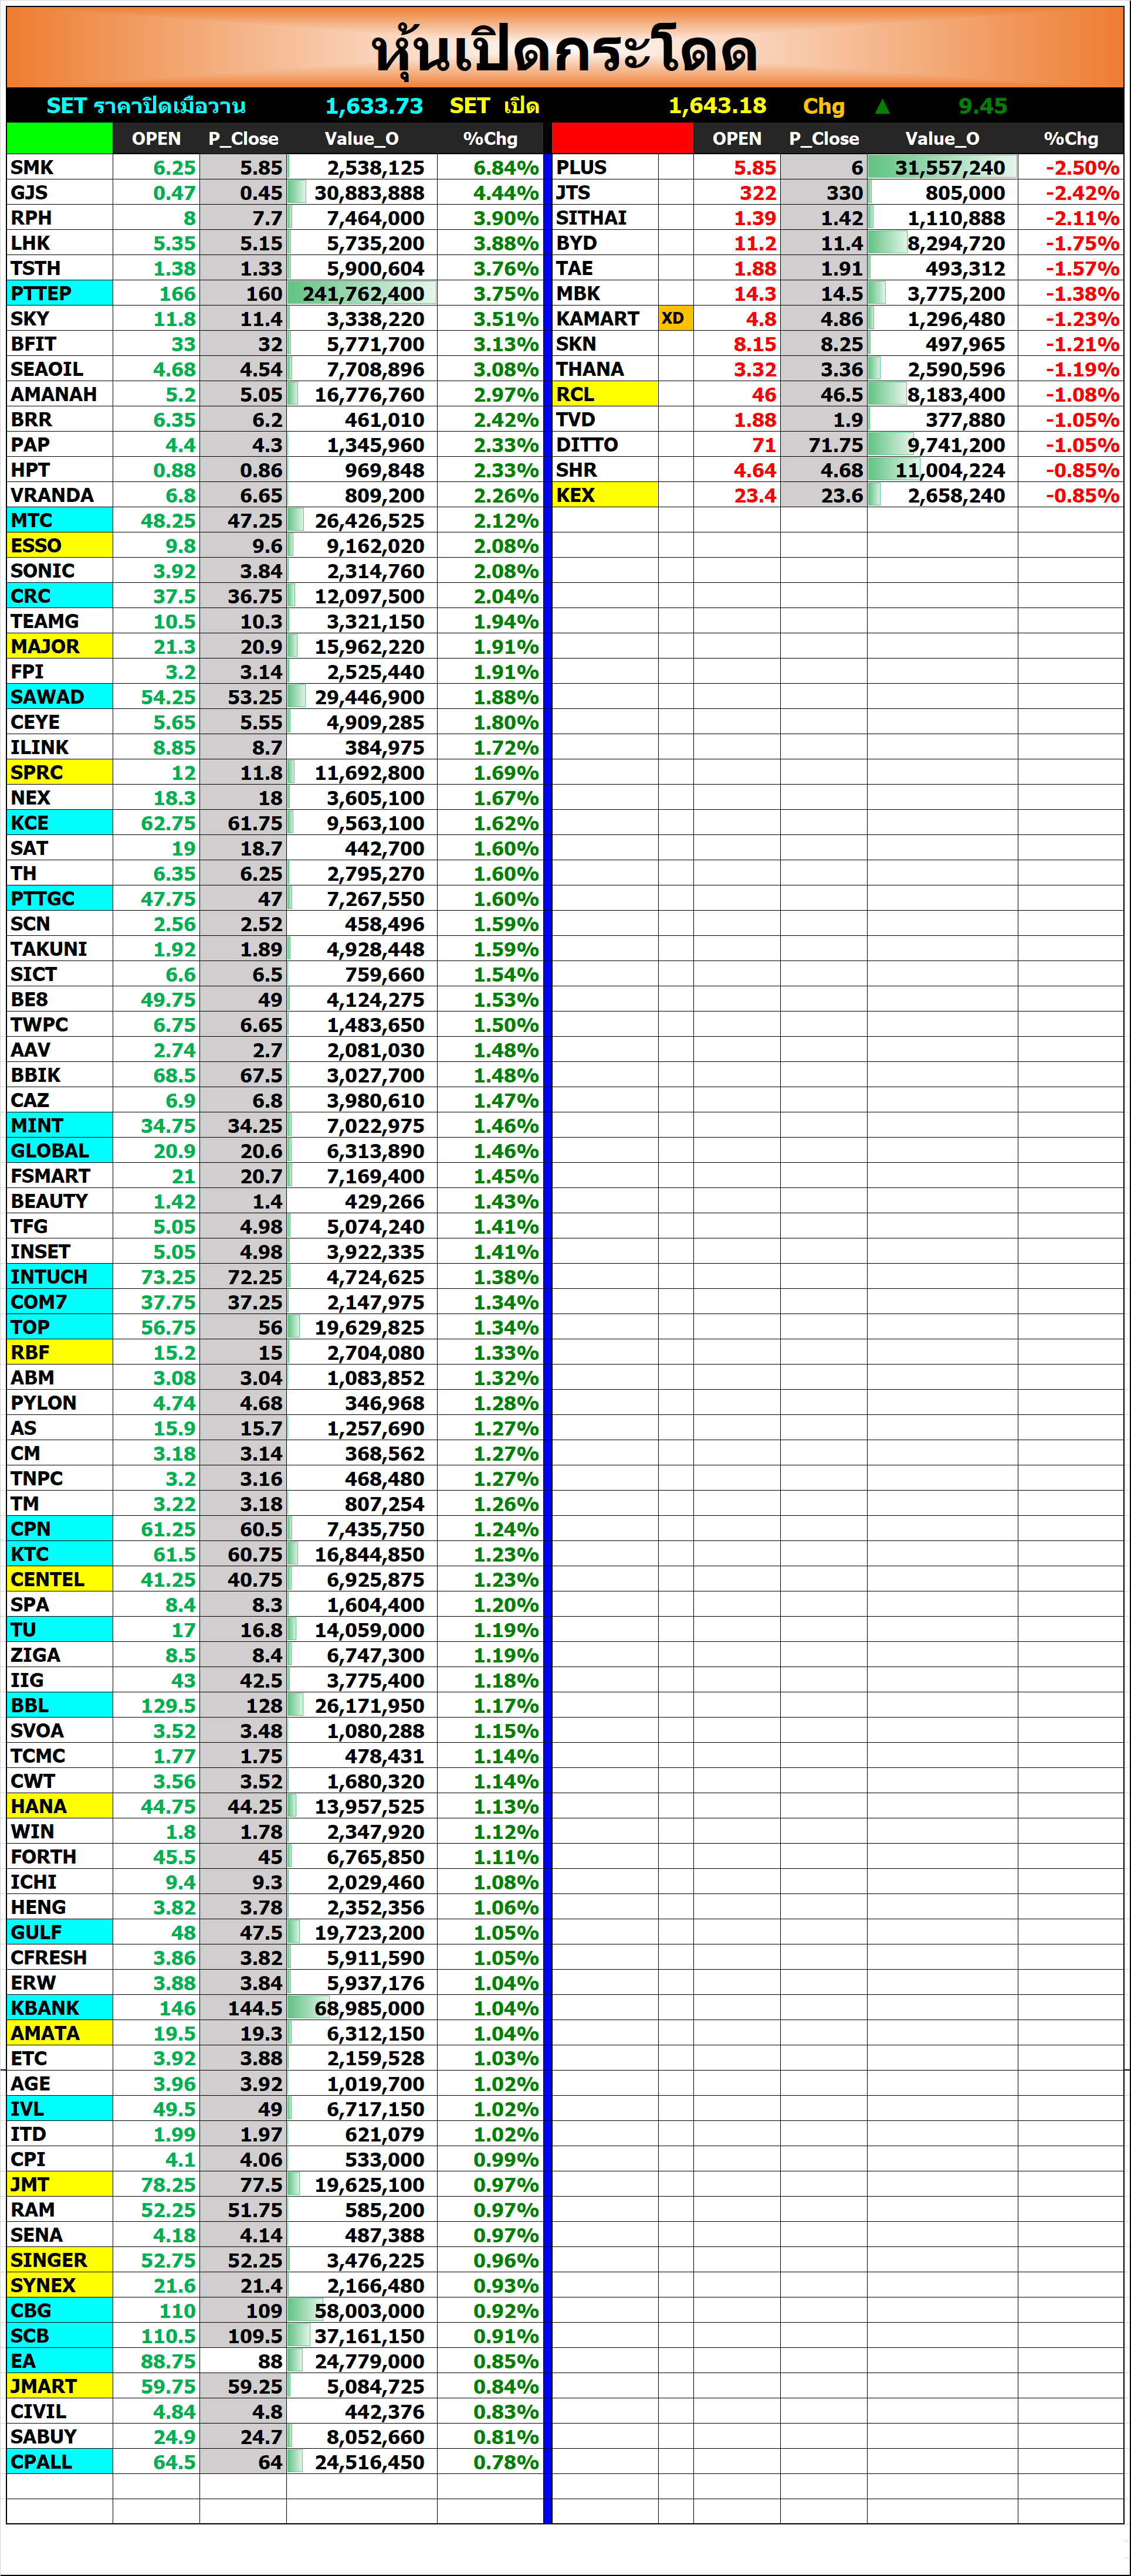Click the BYD ticker cell
The height and width of the screenshot is (2576, 1131).
click(x=604, y=243)
